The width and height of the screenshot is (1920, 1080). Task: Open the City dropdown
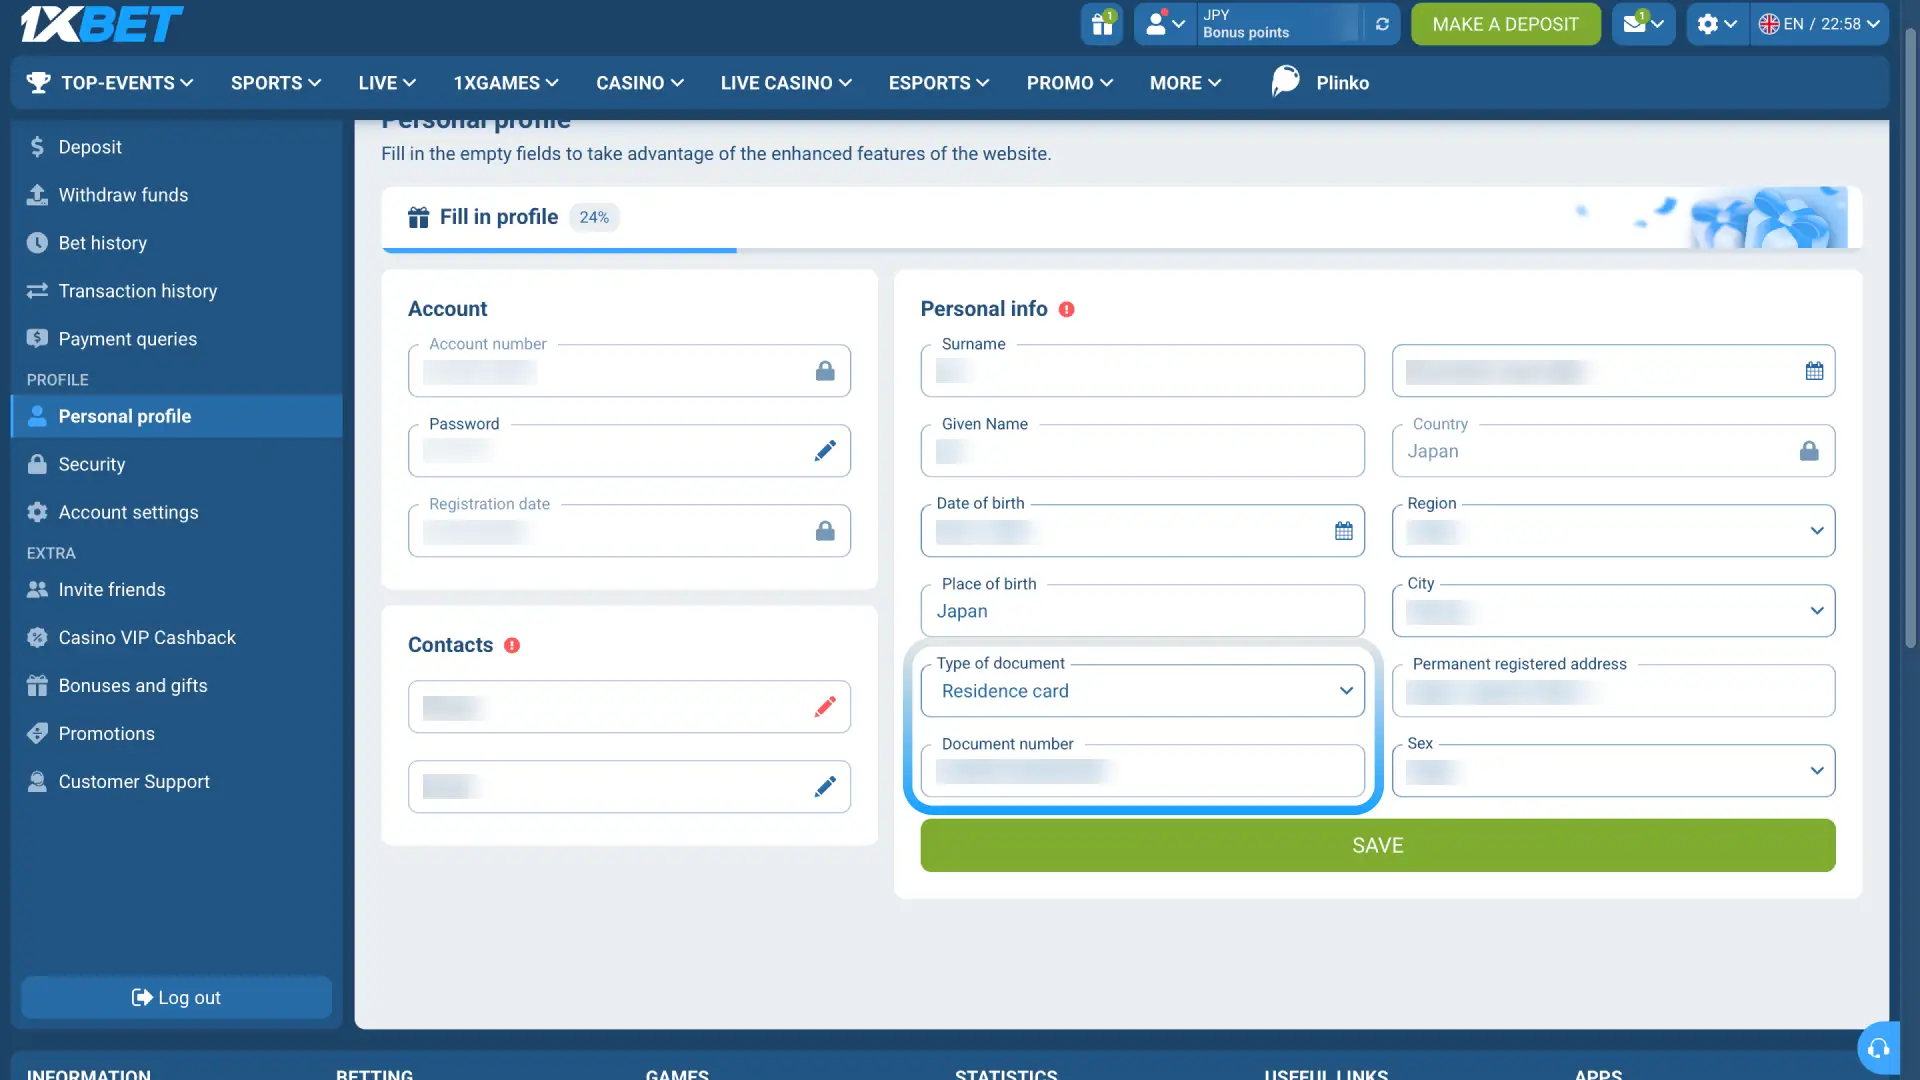[1613, 611]
